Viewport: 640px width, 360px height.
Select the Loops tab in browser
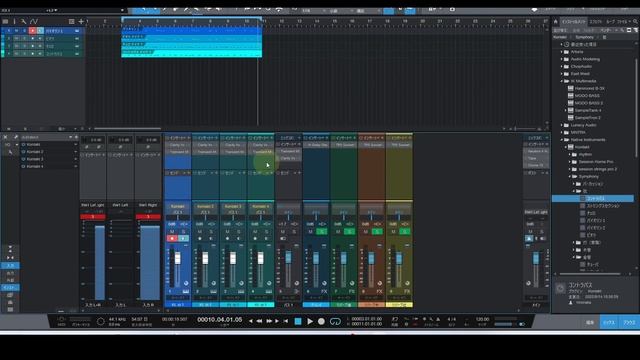coord(610,22)
